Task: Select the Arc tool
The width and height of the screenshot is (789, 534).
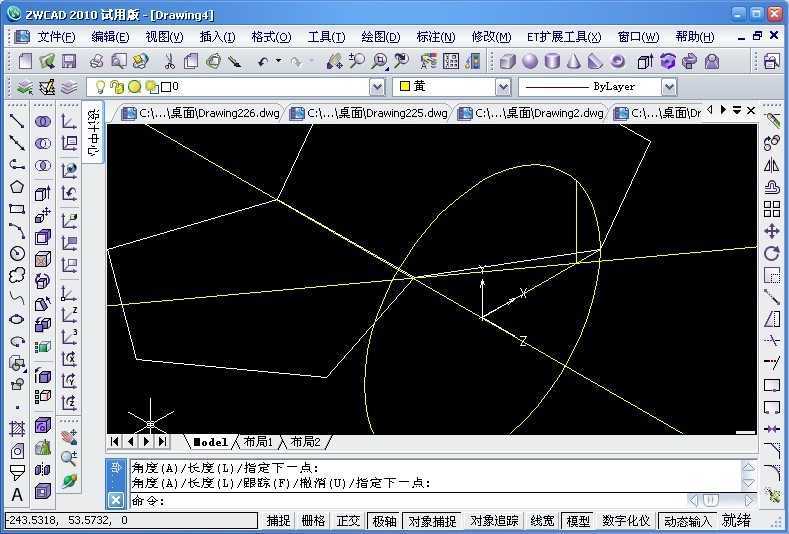Action: tap(17, 231)
